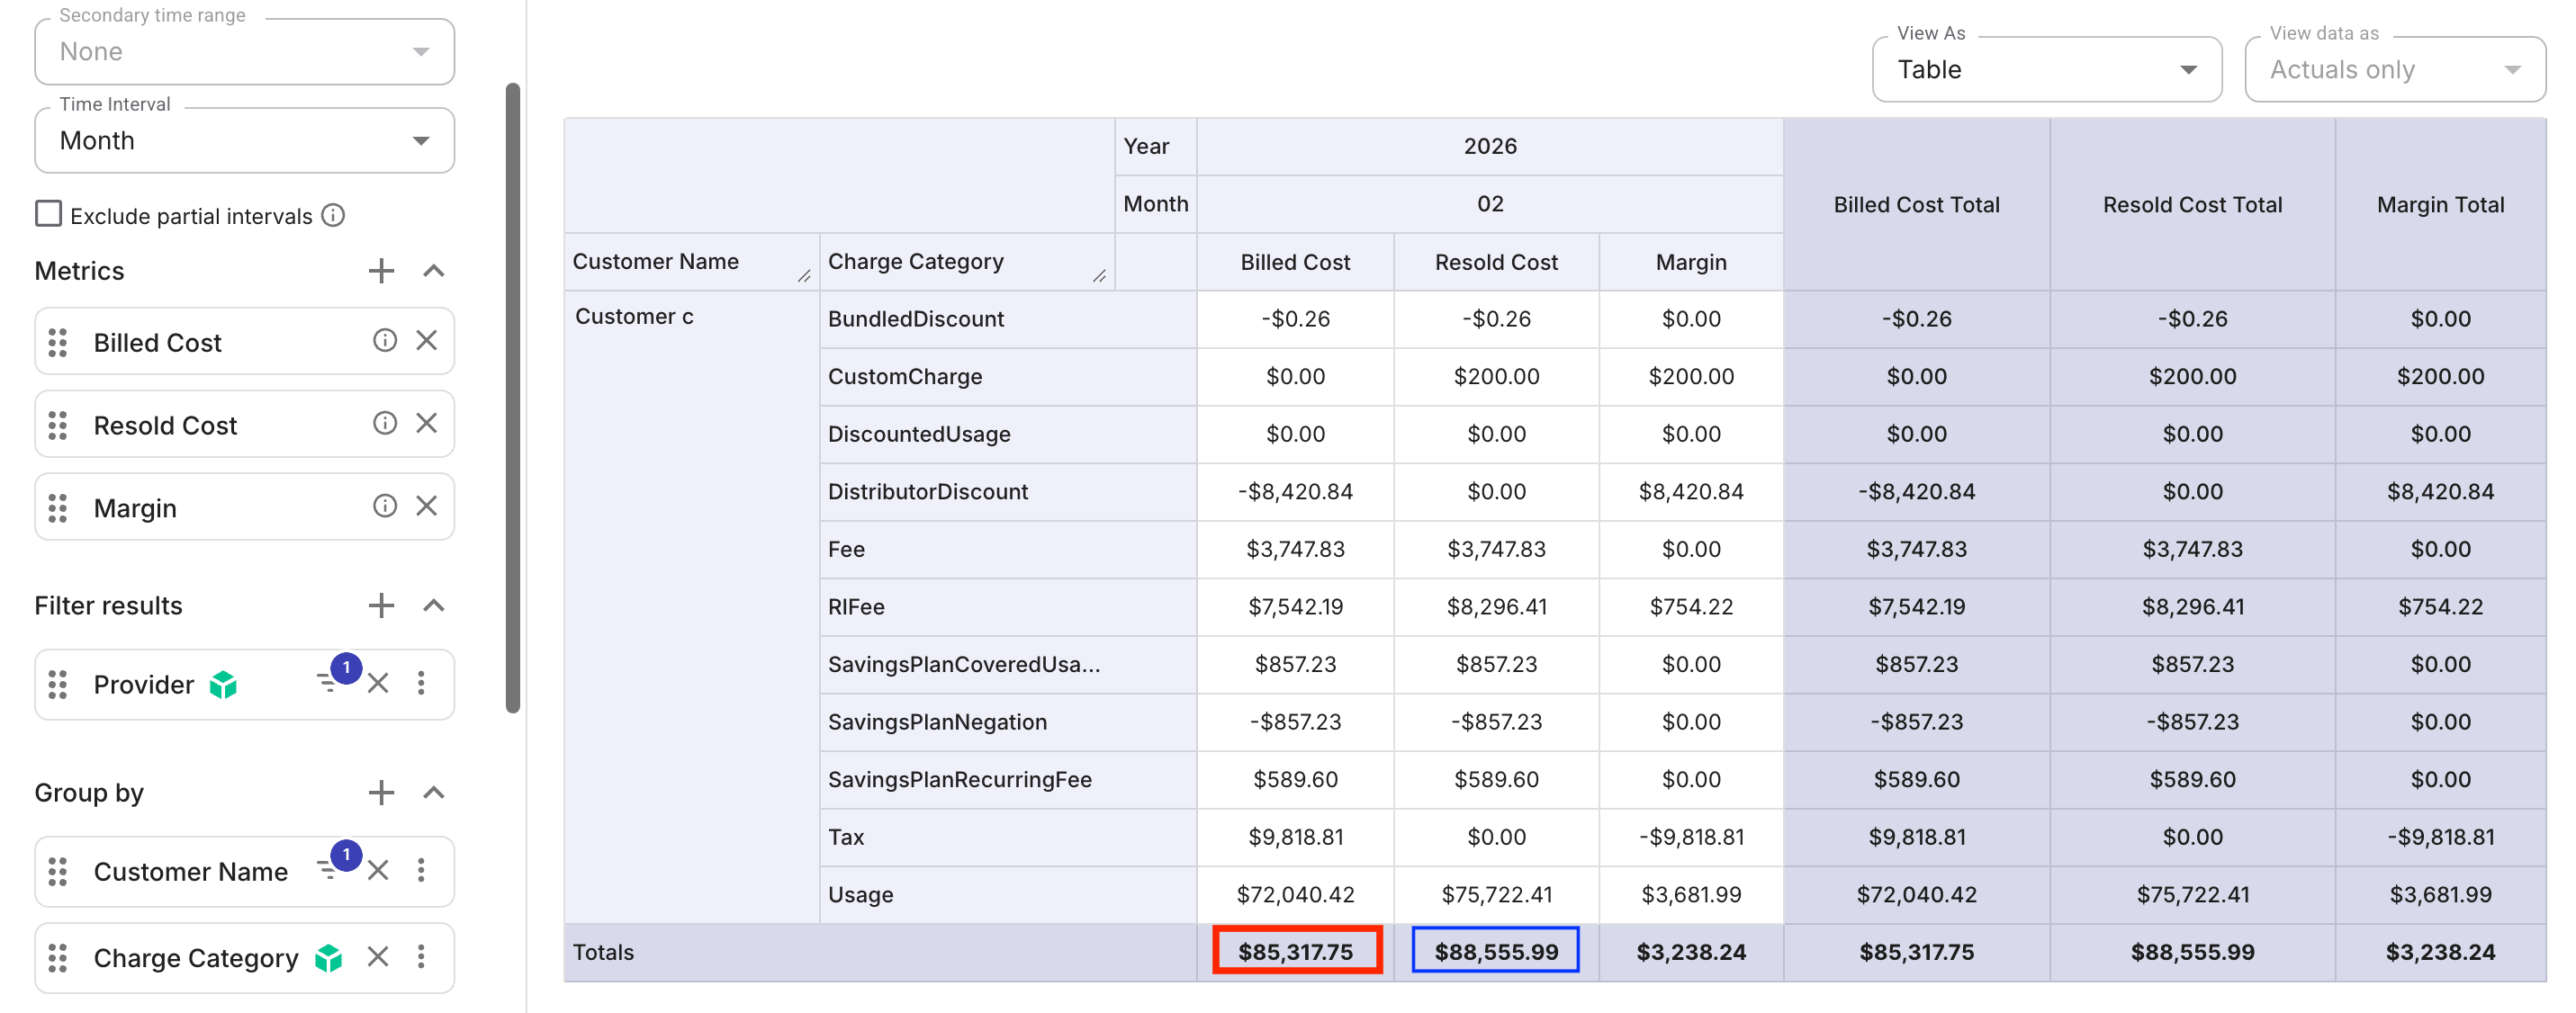Enable Exclude partial intervals
Viewport: 2576px width, 1013px height.
[x=48, y=213]
